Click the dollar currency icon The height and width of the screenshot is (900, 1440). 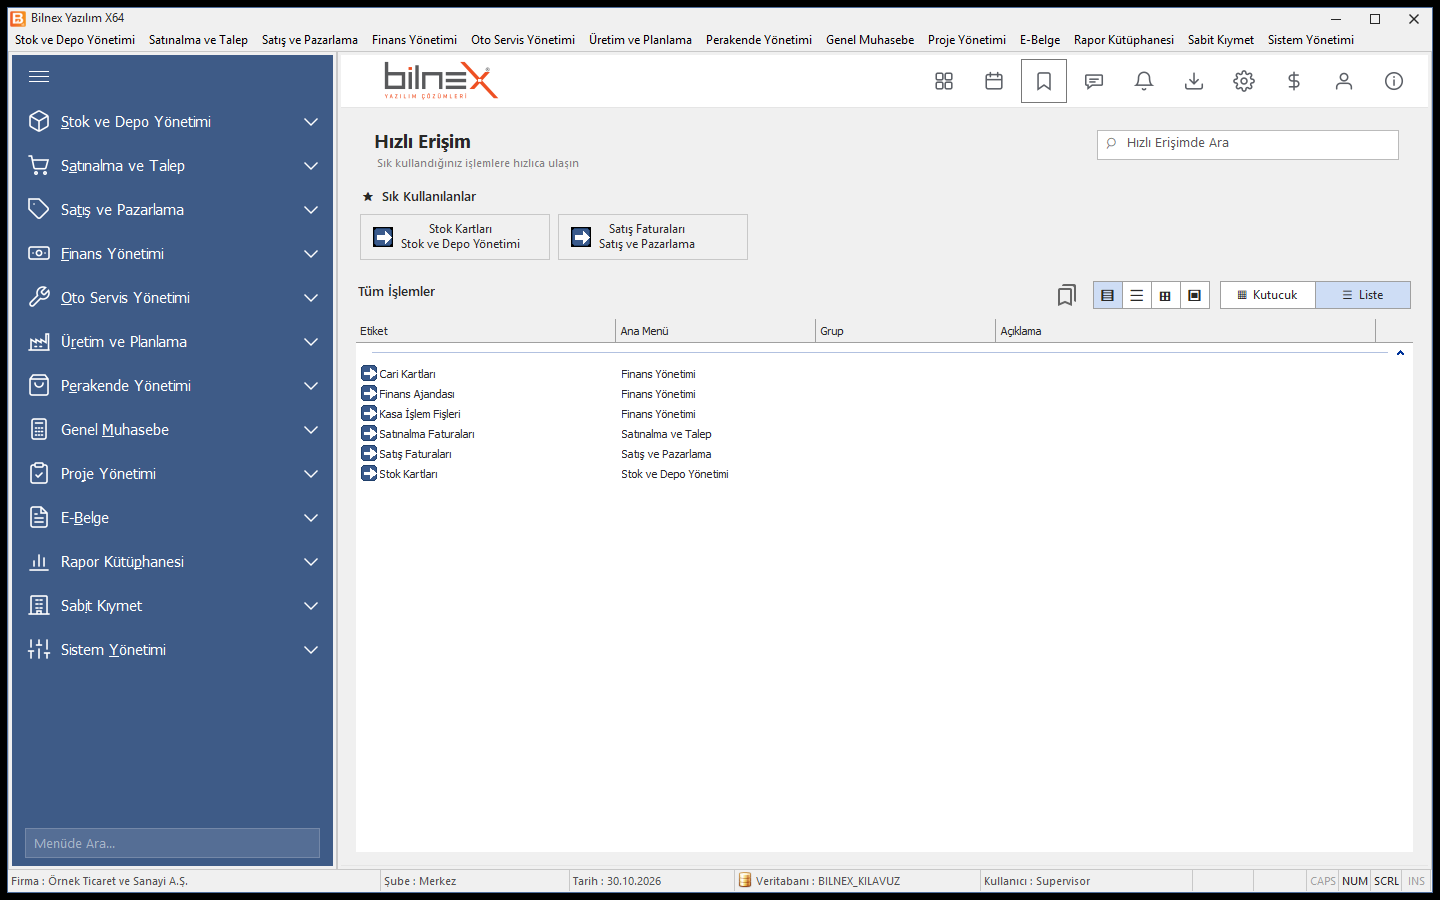[1294, 81]
